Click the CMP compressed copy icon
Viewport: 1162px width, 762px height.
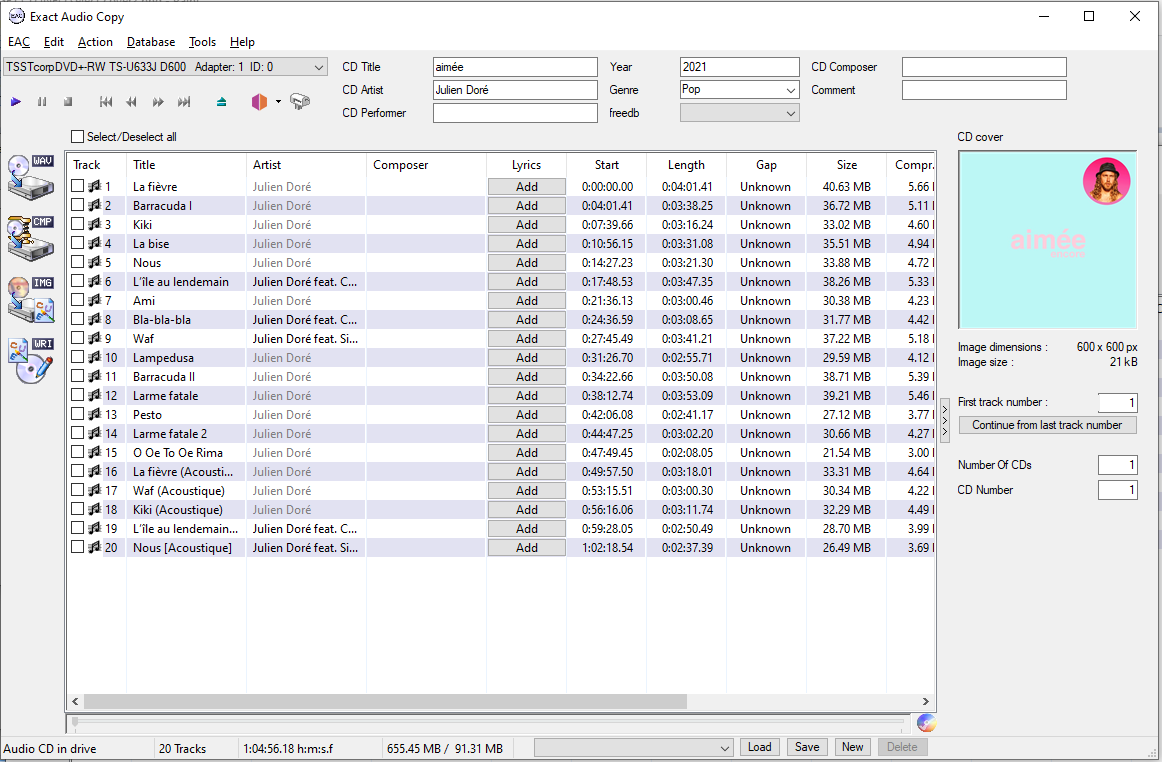(x=31, y=239)
